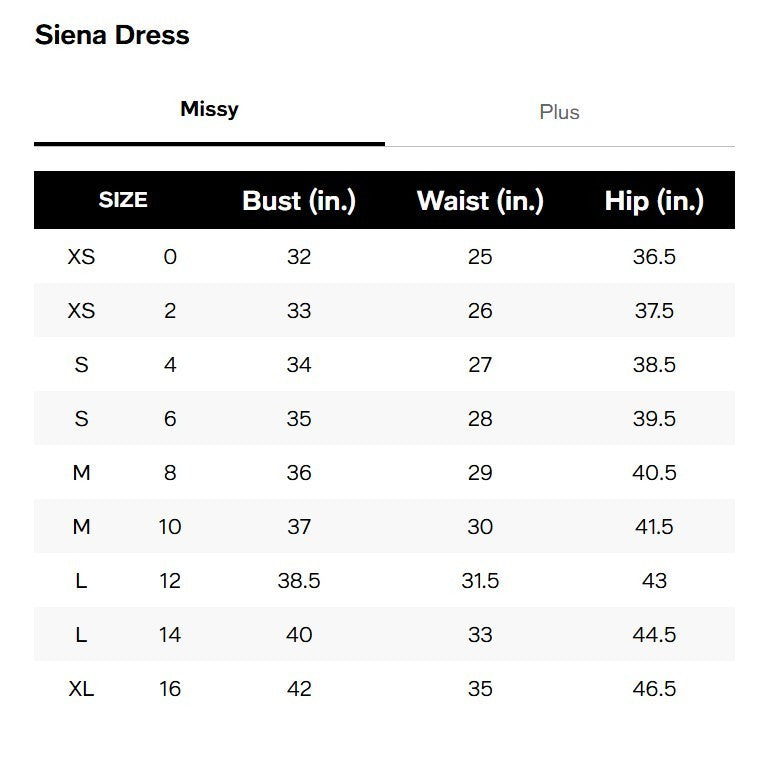Click bust value 42 for size 16
Image resolution: width=757 pixels, height=758 pixels.
tap(299, 689)
